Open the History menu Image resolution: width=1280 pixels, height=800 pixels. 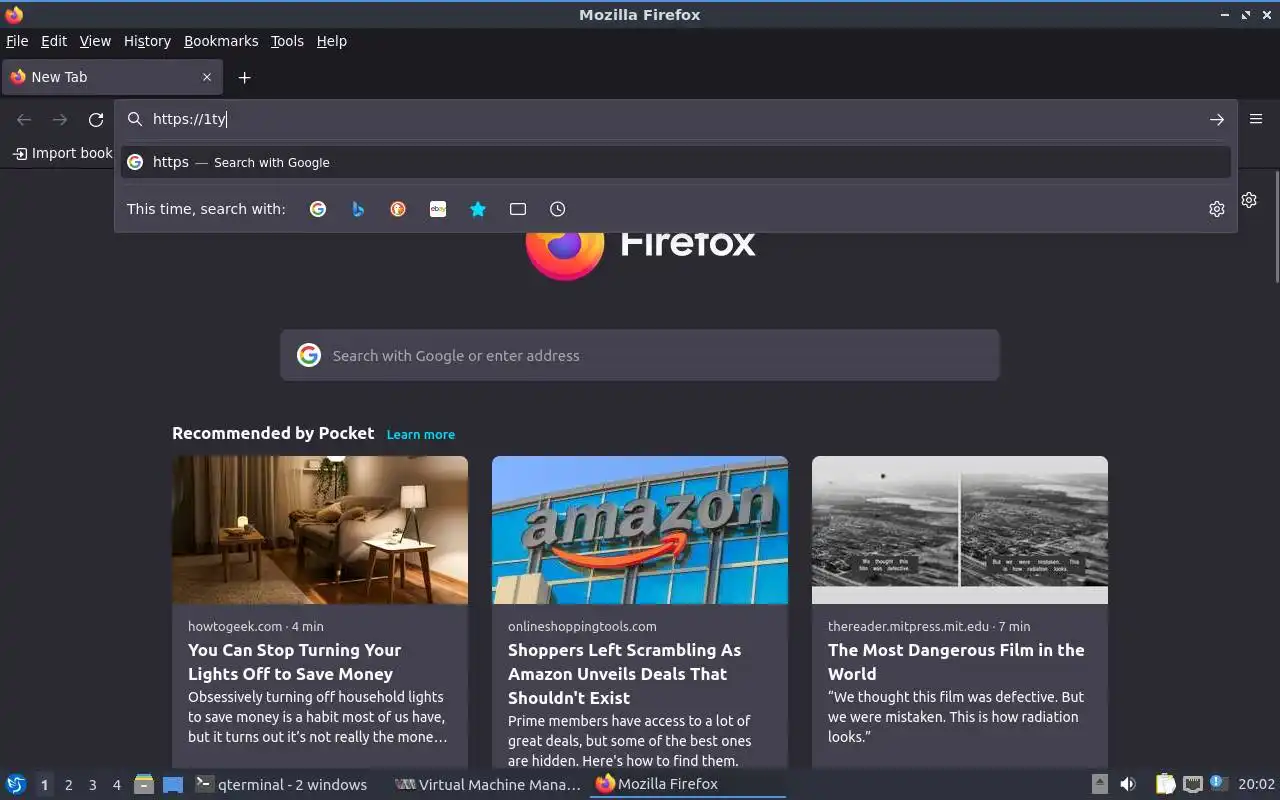(147, 41)
